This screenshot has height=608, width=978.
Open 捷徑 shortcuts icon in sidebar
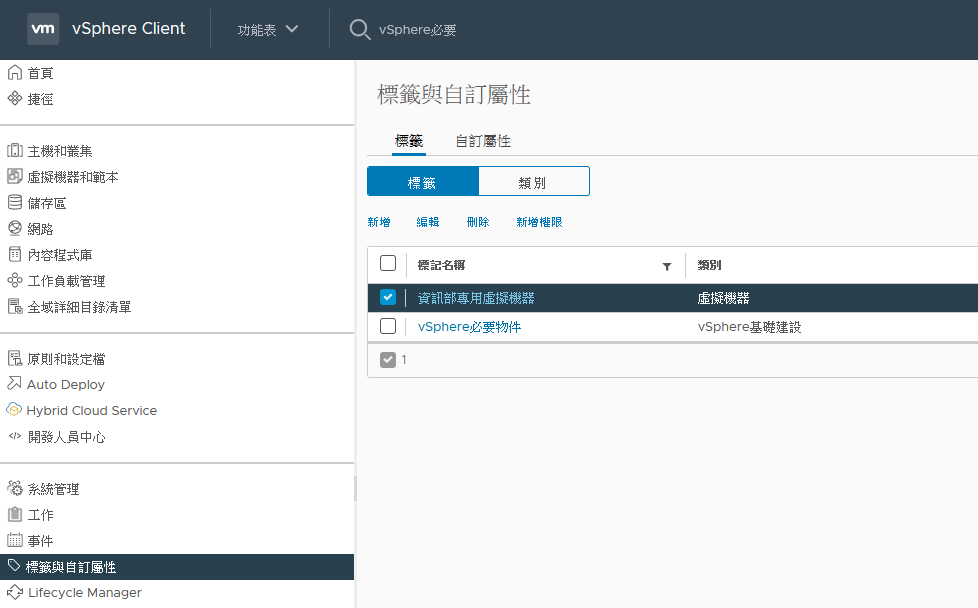14,99
